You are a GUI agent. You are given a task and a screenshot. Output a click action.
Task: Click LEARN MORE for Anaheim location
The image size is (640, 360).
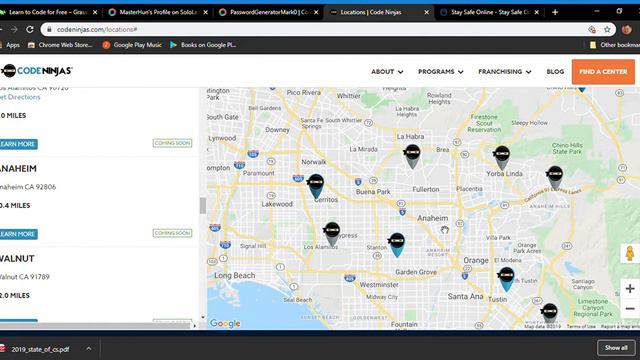pos(18,234)
